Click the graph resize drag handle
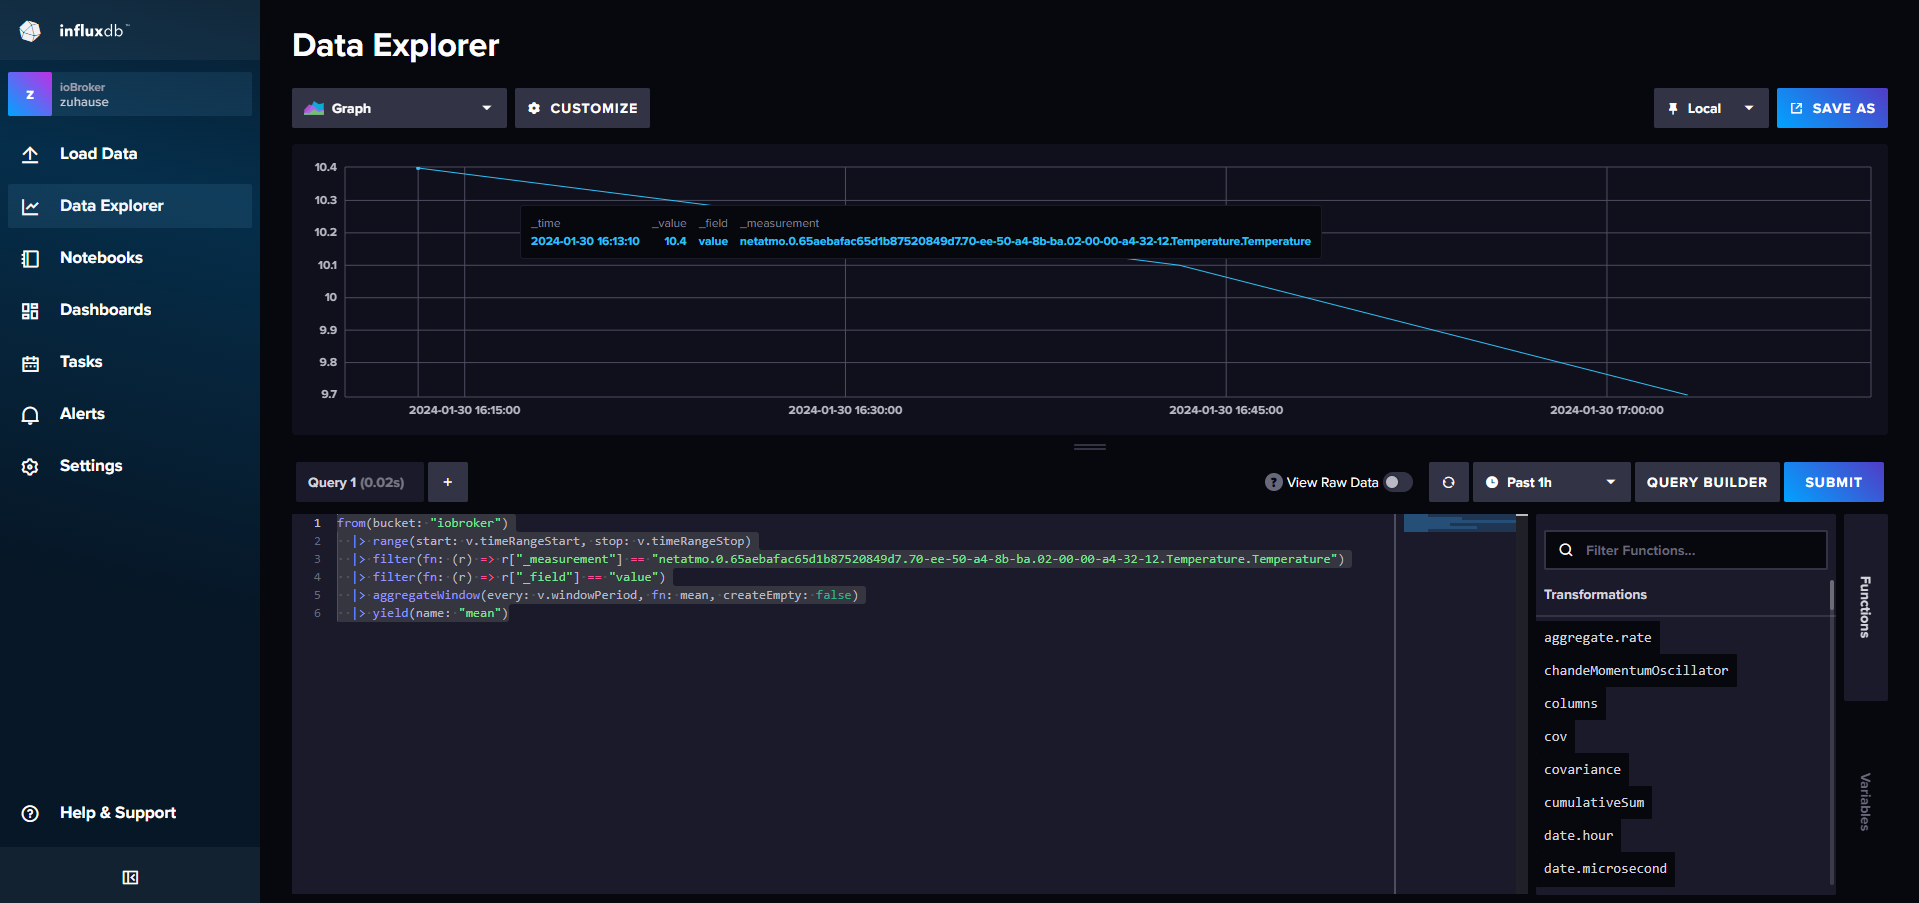1919x903 pixels. coord(1090,447)
